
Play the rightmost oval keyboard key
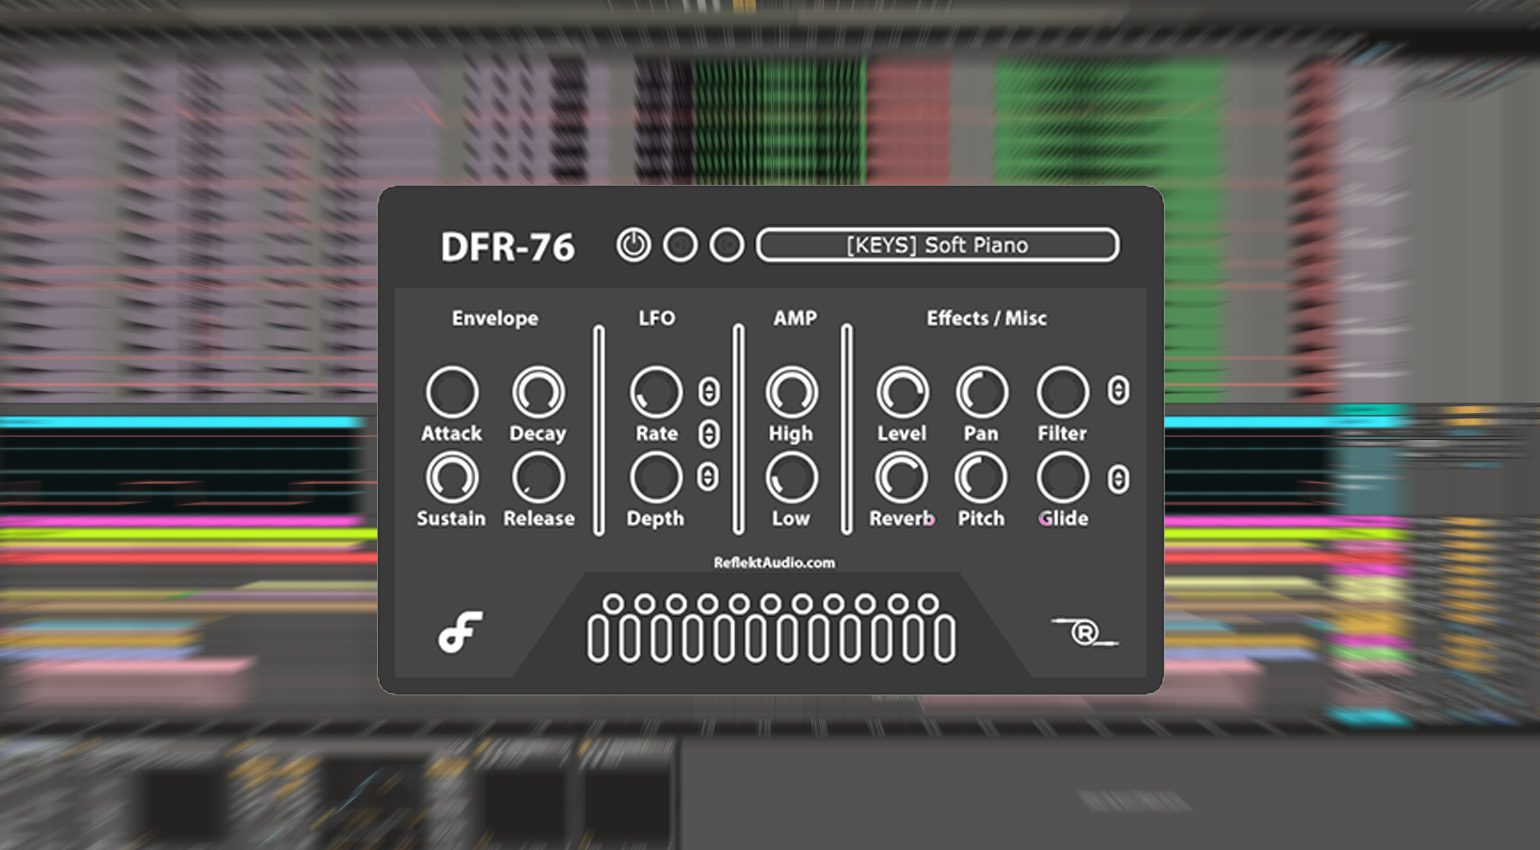944,639
